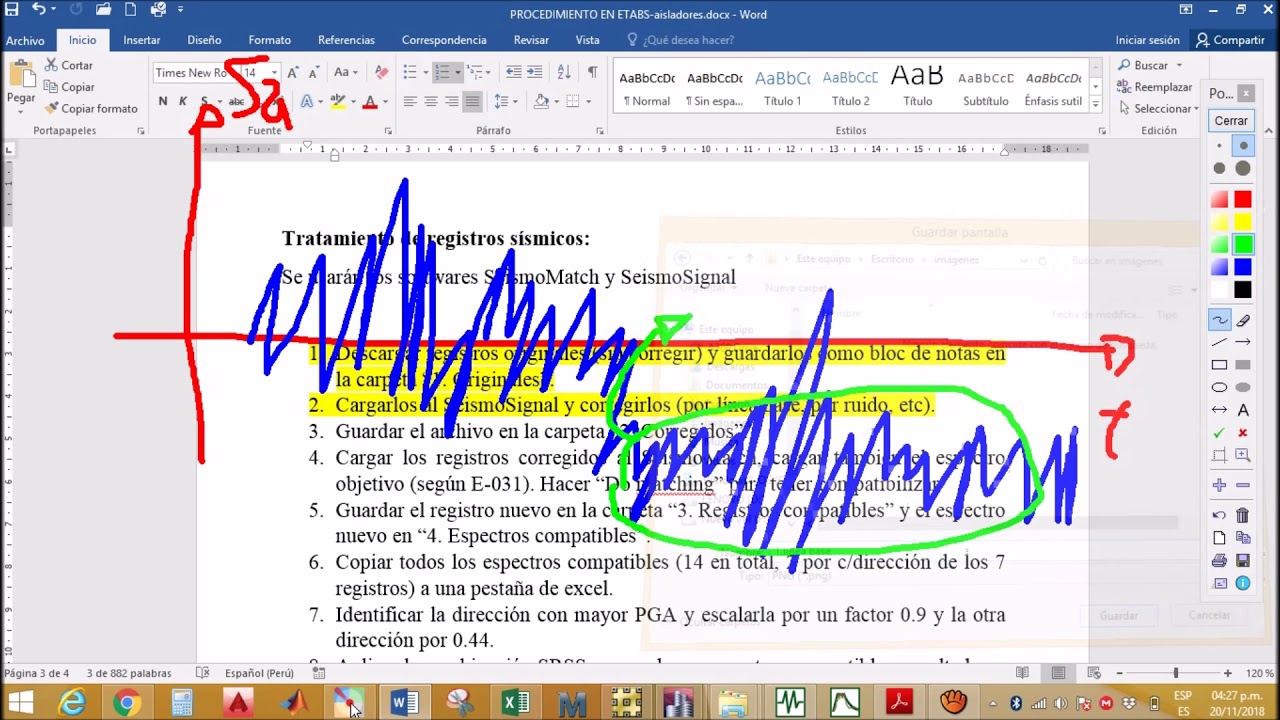Click the printer icon in drawing palette
1280x720 pixels.
point(1219,561)
